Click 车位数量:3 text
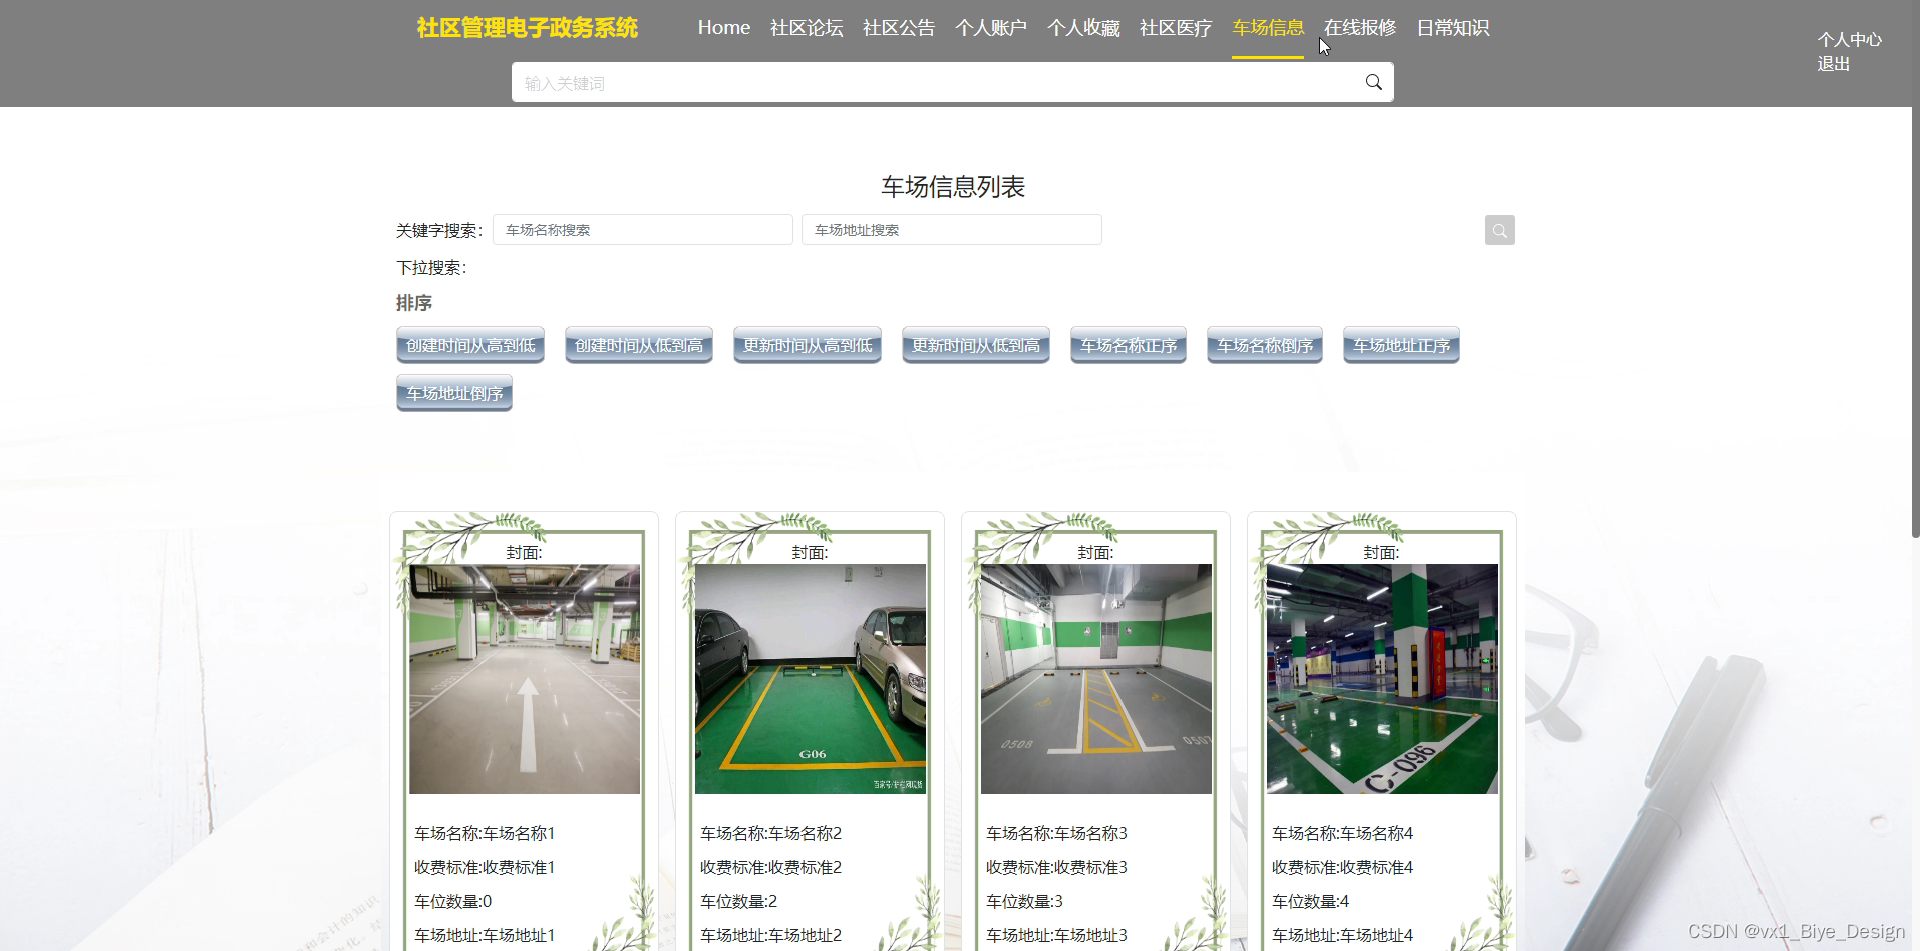Viewport: 1920px width, 951px height. 1025,901
